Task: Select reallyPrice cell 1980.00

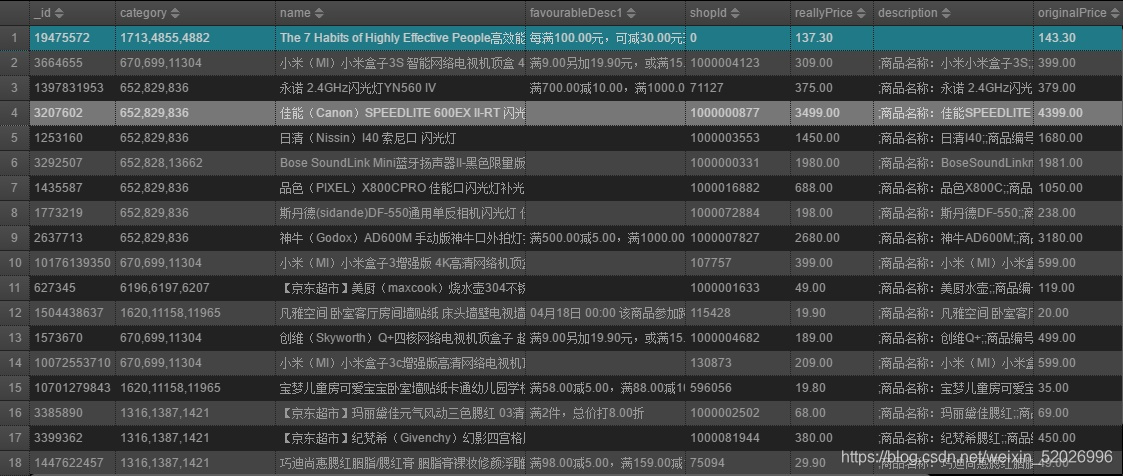Action: tap(832, 163)
